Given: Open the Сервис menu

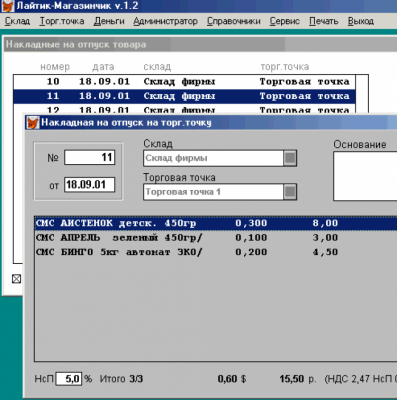Looking at the screenshot, I should pyautogui.click(x=285, y=21).
